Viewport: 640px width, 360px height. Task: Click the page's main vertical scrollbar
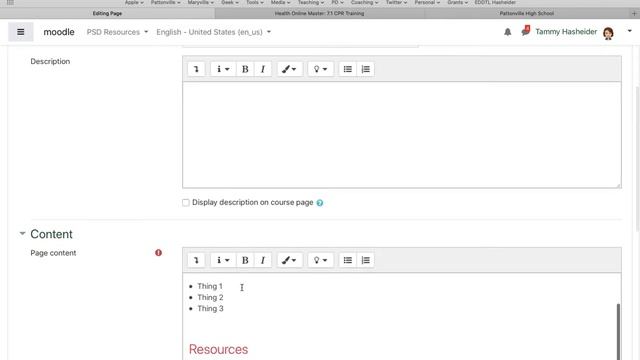pos(638,159)
